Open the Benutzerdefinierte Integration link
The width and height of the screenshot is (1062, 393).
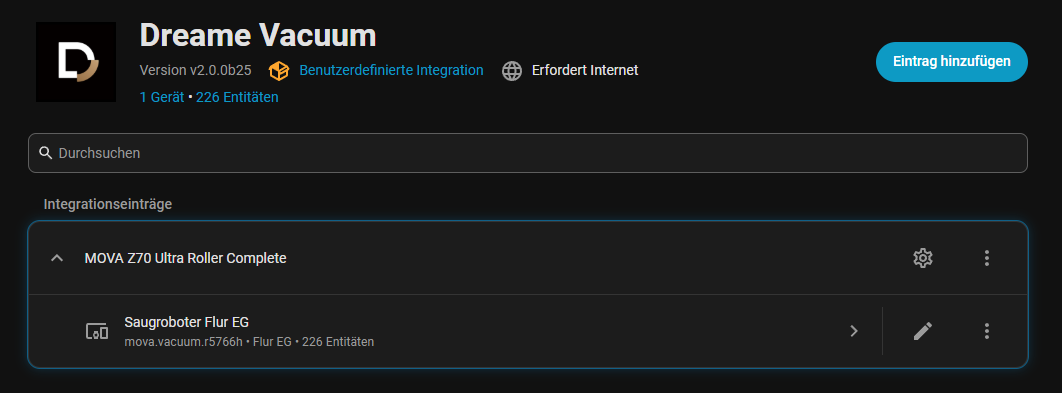point(391,70)
